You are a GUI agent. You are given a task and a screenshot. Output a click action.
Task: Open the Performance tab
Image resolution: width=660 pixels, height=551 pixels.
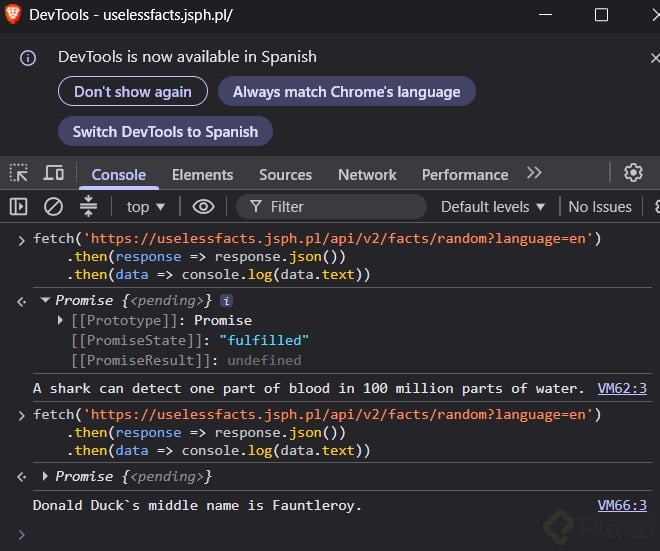pos(465,175)
